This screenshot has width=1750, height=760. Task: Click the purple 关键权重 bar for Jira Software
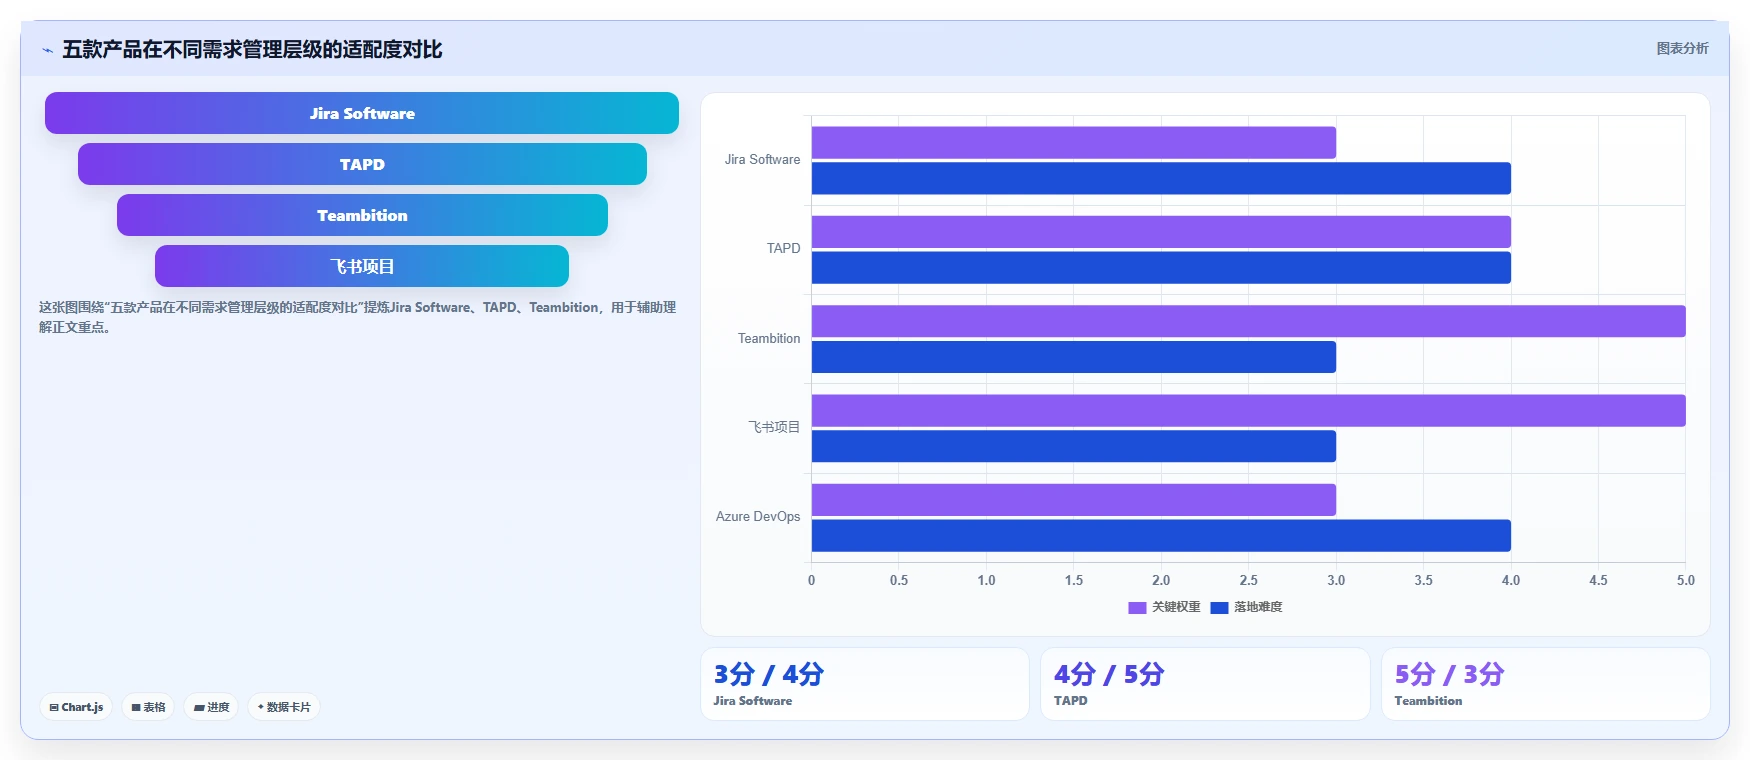(x=1073, y=142)
